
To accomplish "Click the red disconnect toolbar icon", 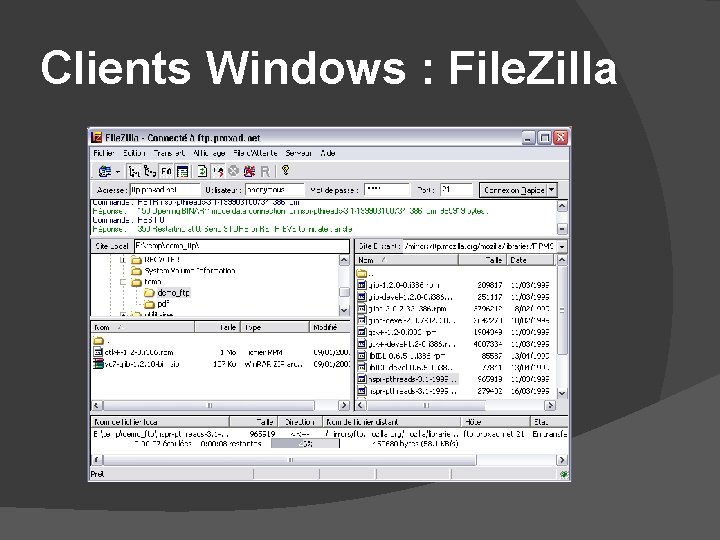I will coord(249,171).
